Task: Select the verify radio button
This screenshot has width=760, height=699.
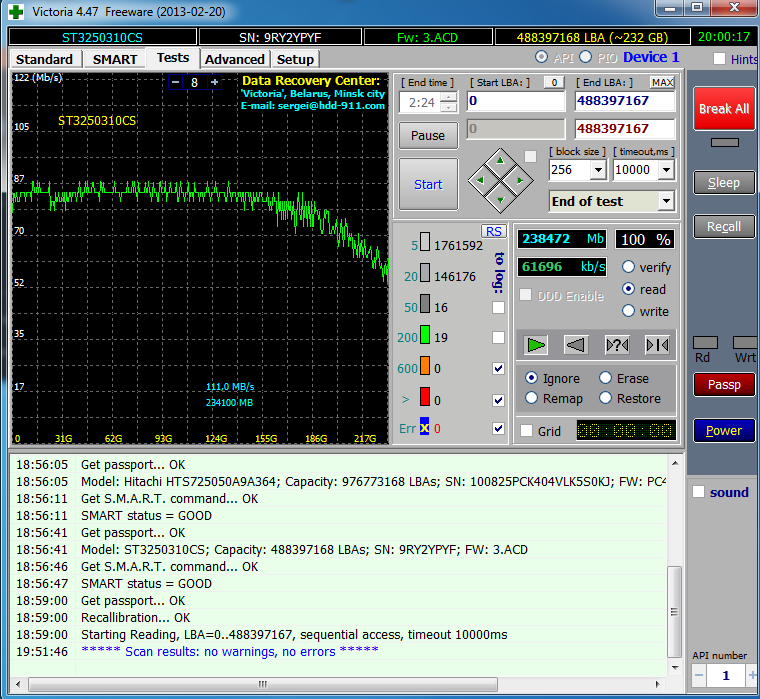Action: click(x=629, y=267)
